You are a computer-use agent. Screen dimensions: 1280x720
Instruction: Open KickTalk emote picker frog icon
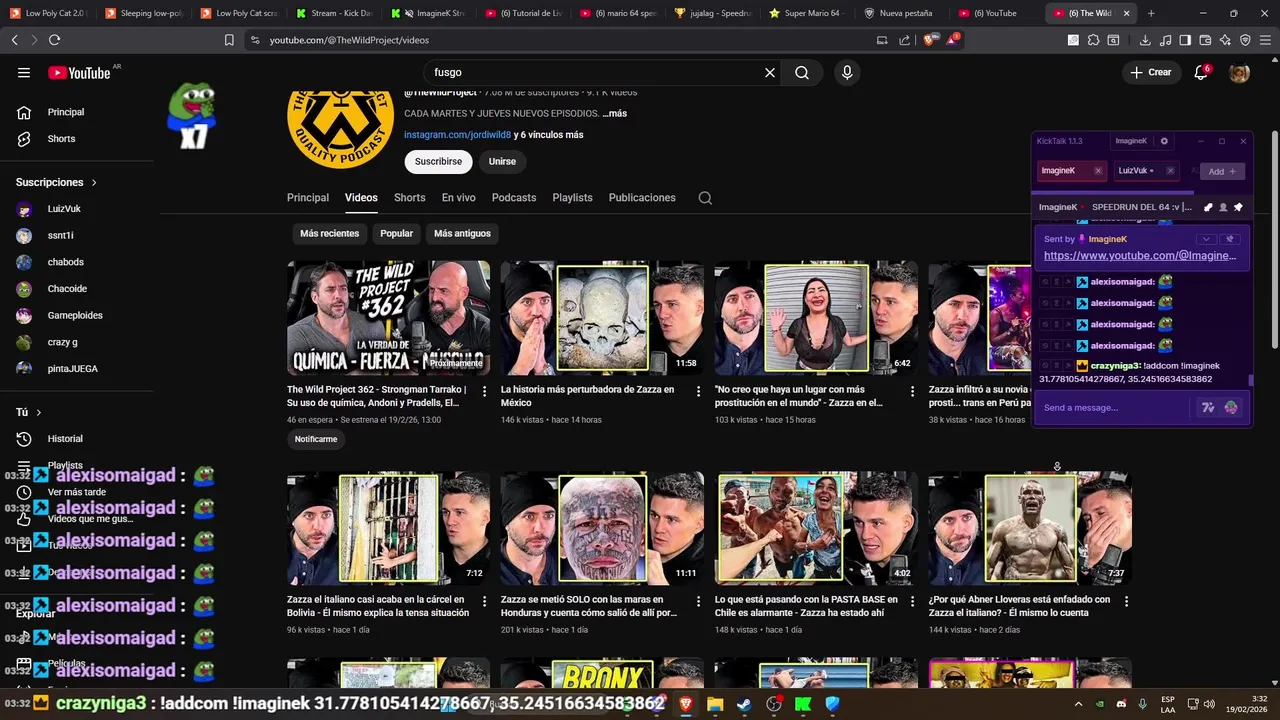[1231, 407]
